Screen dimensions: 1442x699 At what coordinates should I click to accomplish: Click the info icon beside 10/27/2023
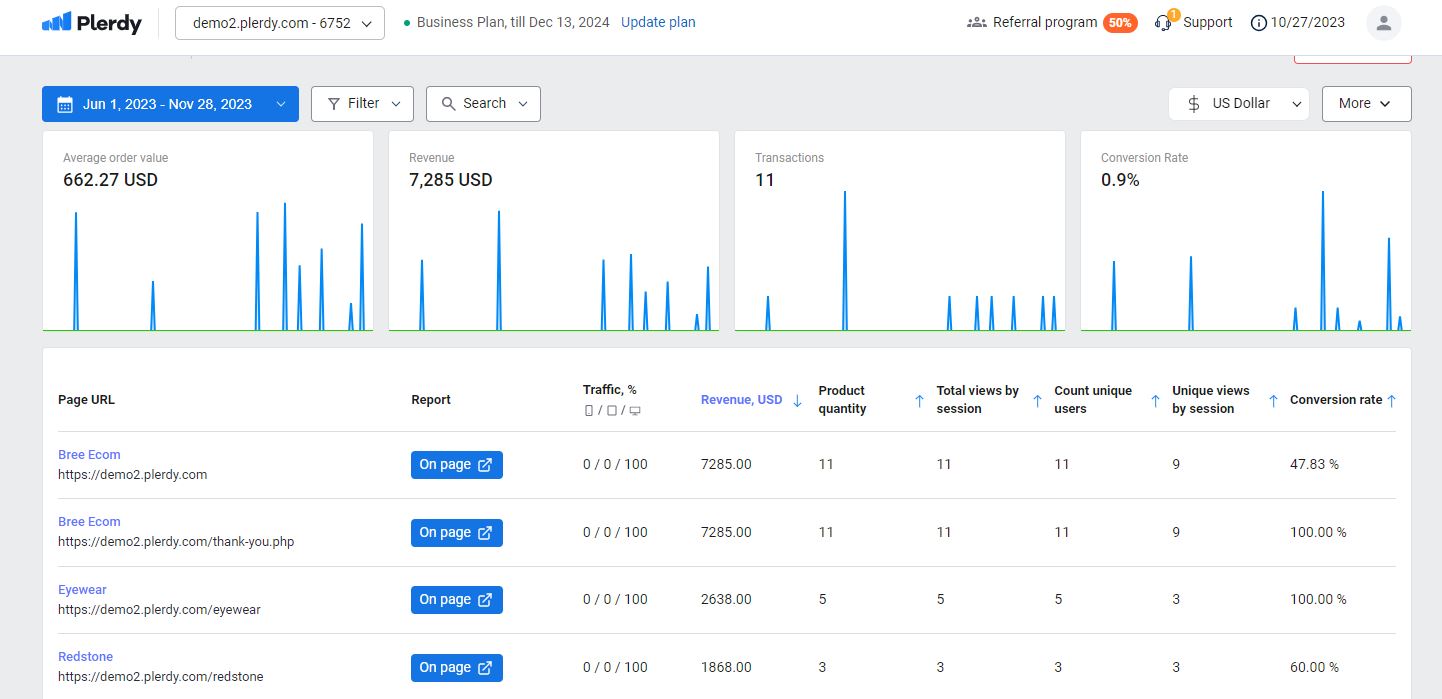tap(1259, 23)
